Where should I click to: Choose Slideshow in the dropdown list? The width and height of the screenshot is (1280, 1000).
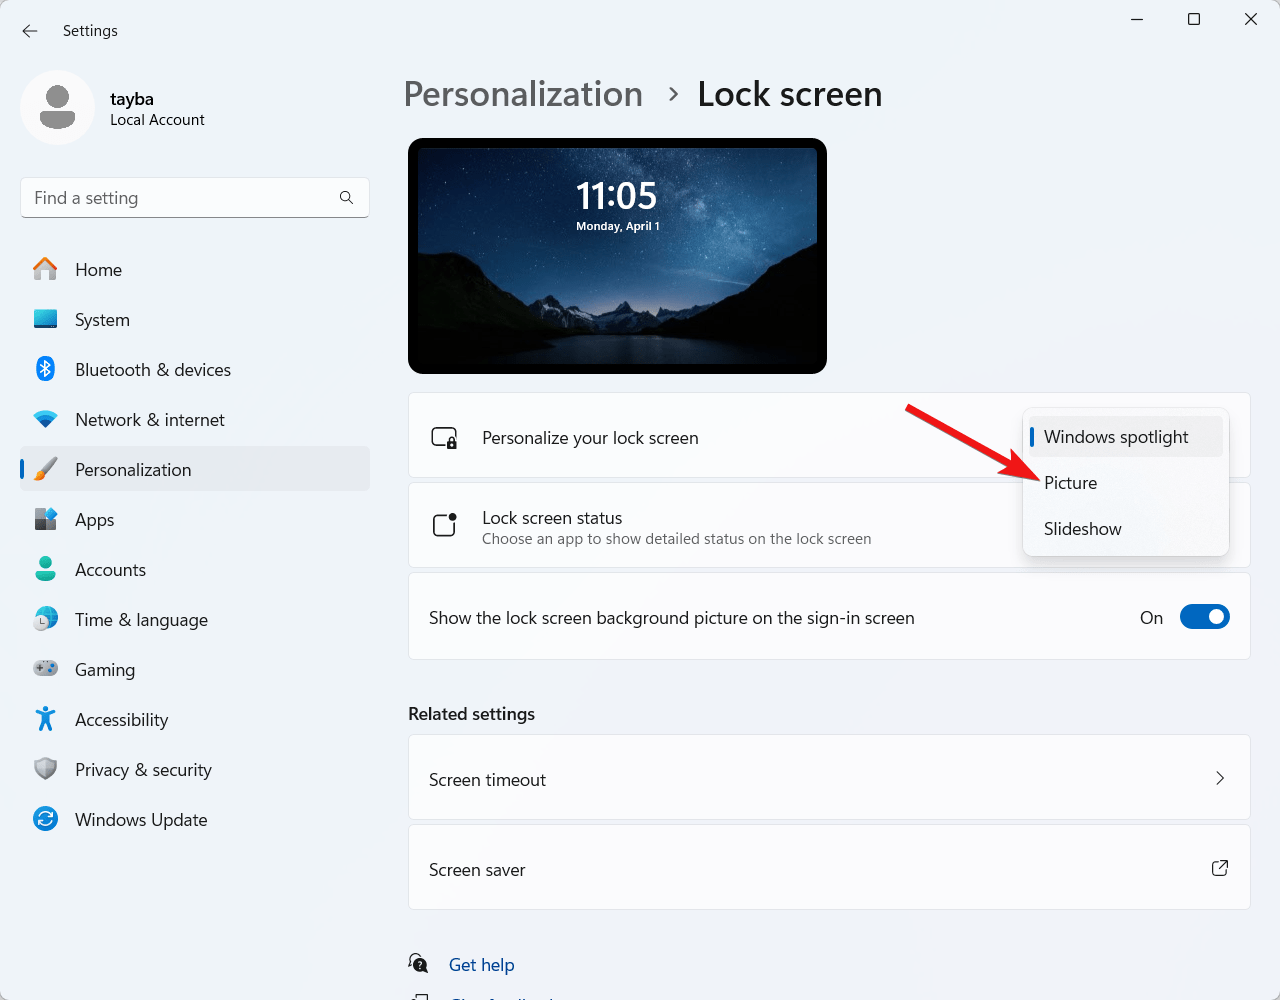click(1082, 529)
